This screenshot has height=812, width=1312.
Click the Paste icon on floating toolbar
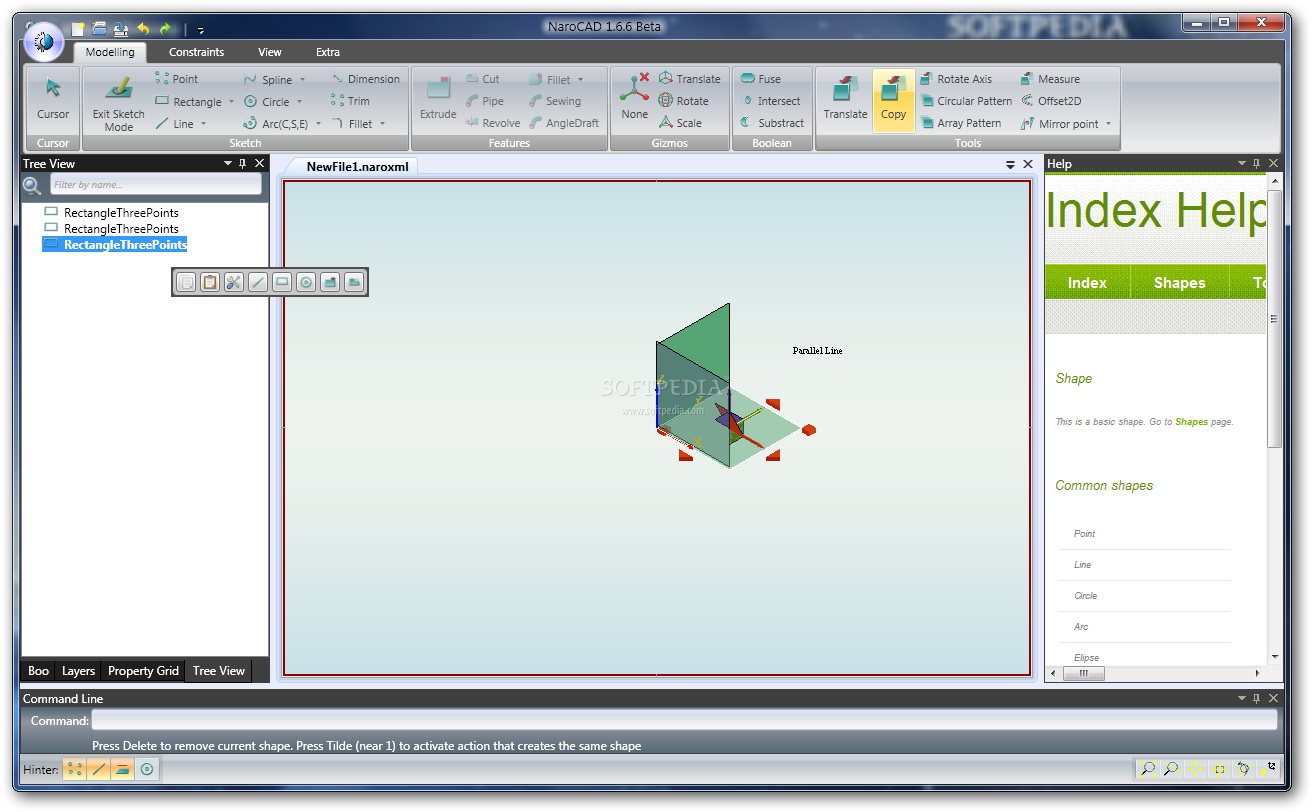[210, 283]
